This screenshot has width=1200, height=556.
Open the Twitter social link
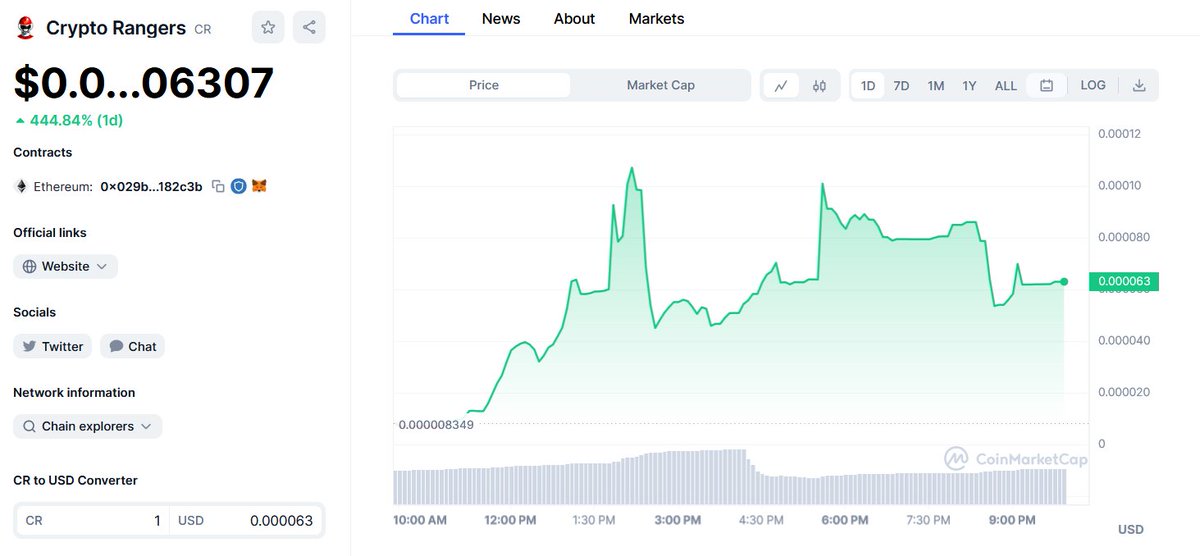click(x=53, y=346)
